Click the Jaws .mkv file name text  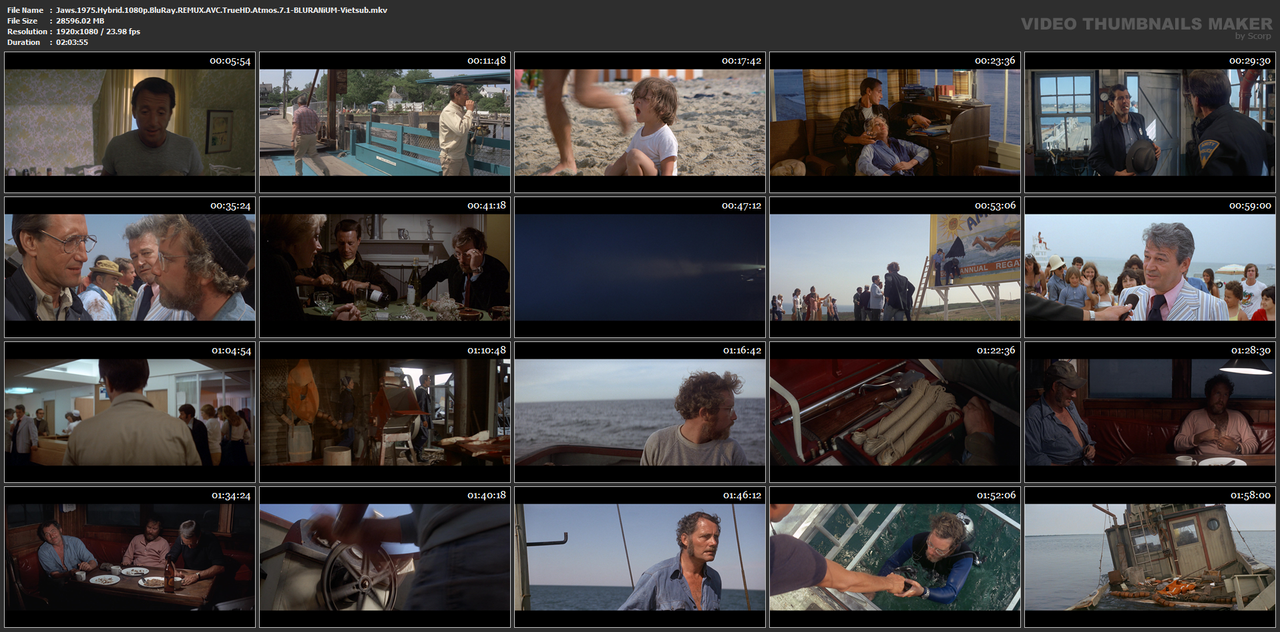(x=221, y=10)
